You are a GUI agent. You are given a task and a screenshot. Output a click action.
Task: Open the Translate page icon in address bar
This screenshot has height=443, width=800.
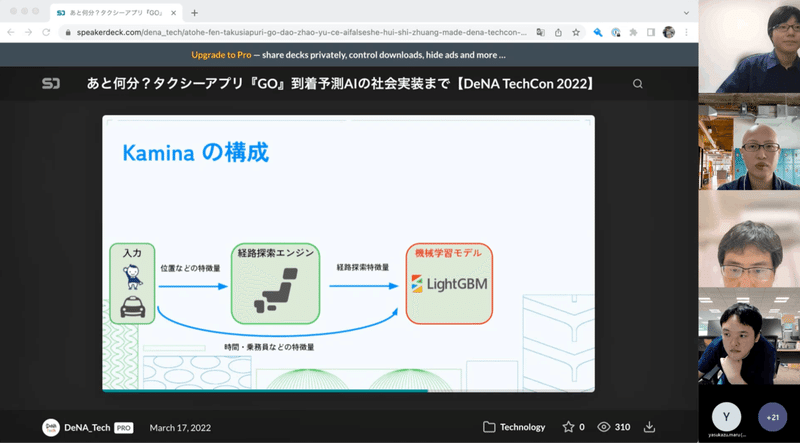[x=540, y=32]
